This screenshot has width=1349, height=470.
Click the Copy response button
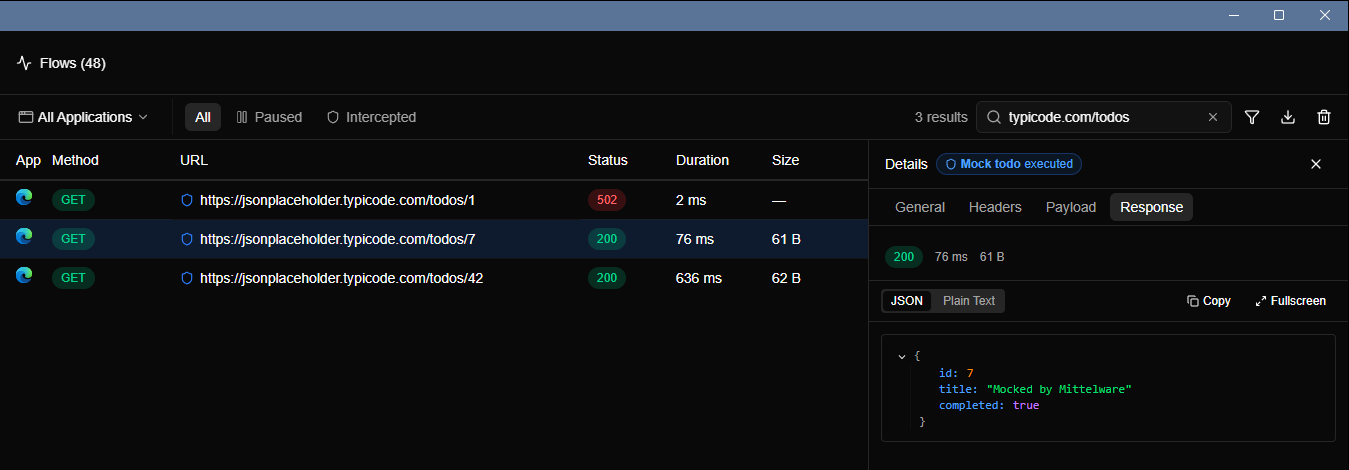point(1209,301)
